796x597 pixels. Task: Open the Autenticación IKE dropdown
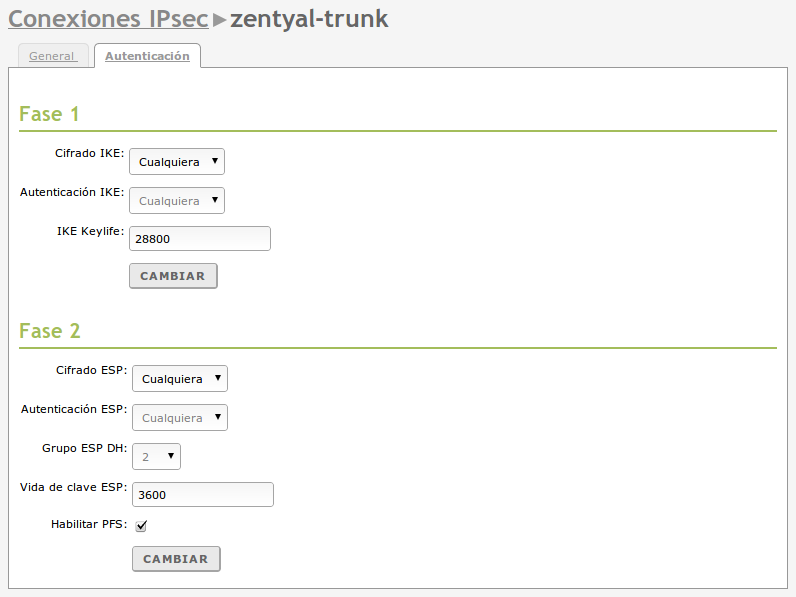point(177,201)
